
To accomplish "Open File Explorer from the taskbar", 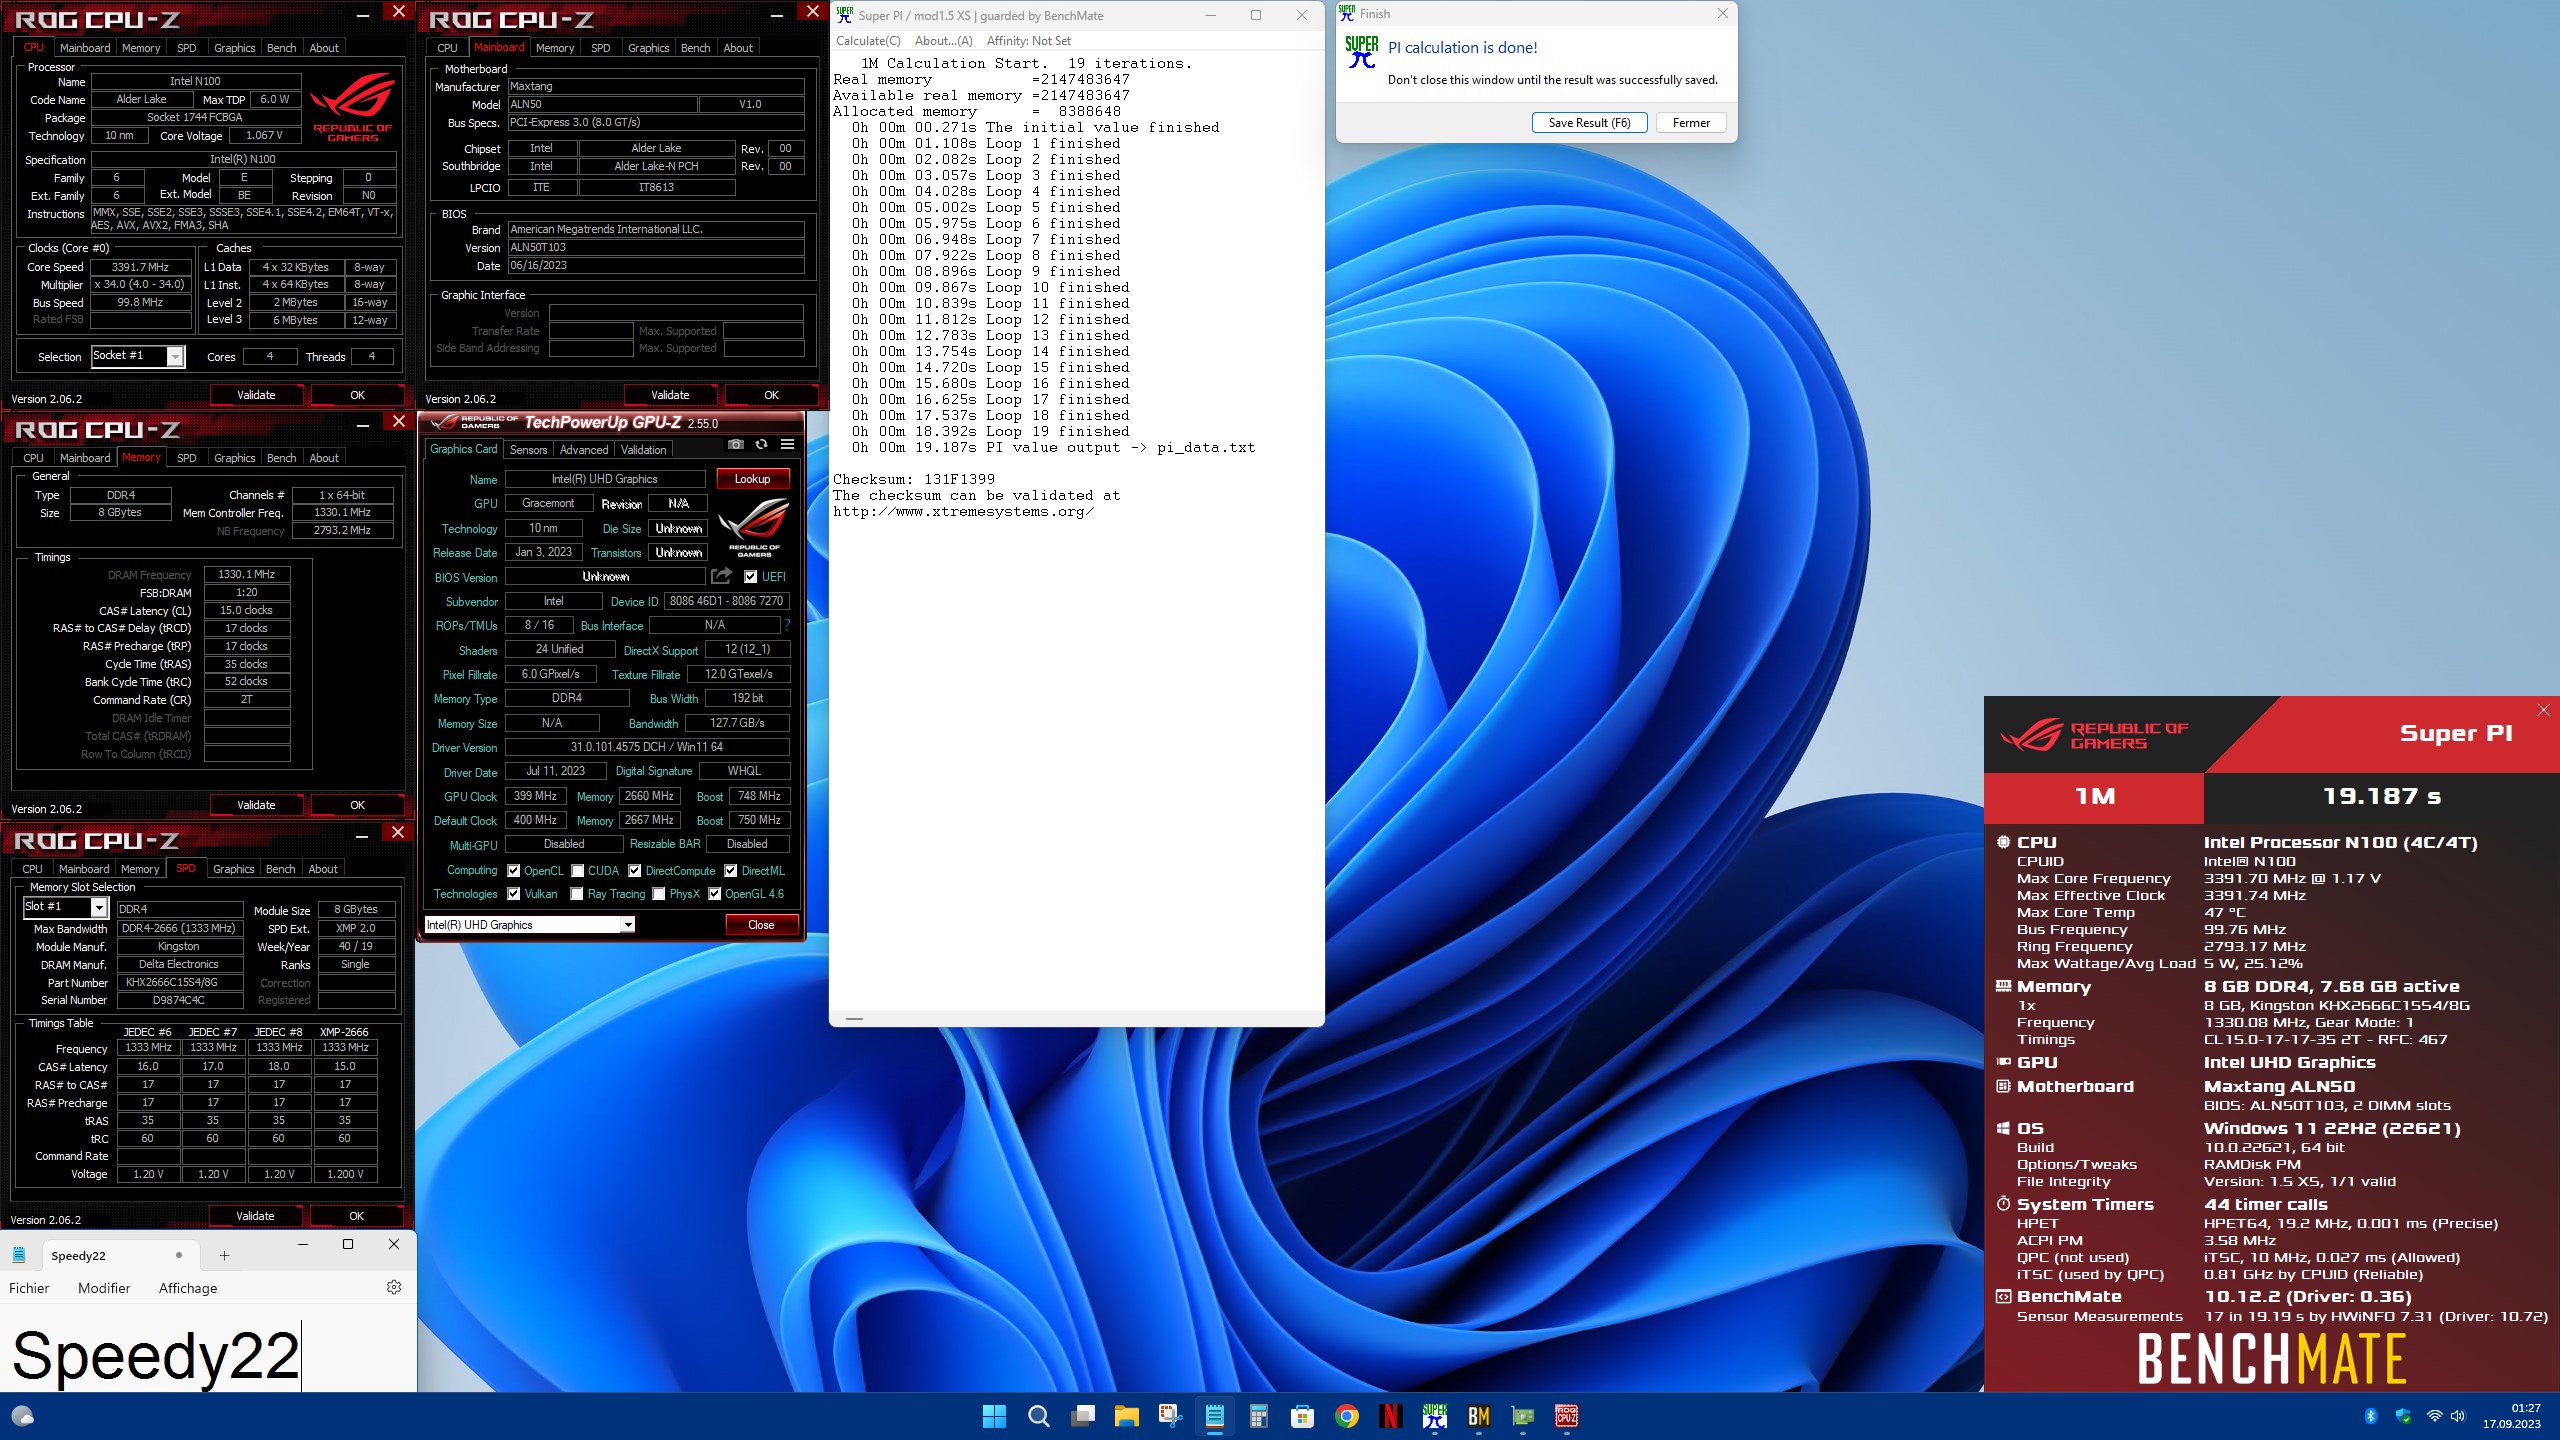I will pyautogui.click(x=1127, y=1416).
